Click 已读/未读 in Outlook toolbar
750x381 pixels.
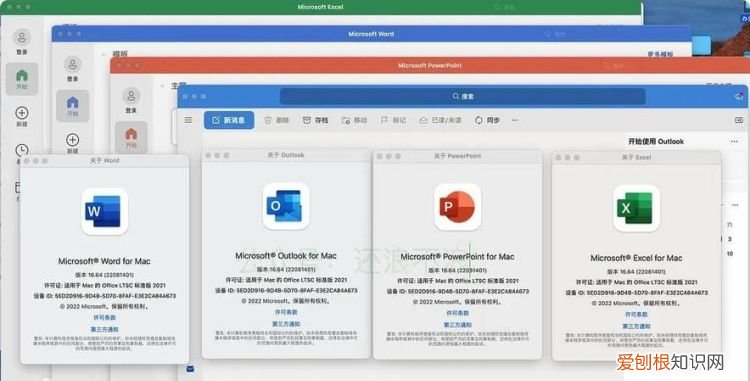click(440, 120)
